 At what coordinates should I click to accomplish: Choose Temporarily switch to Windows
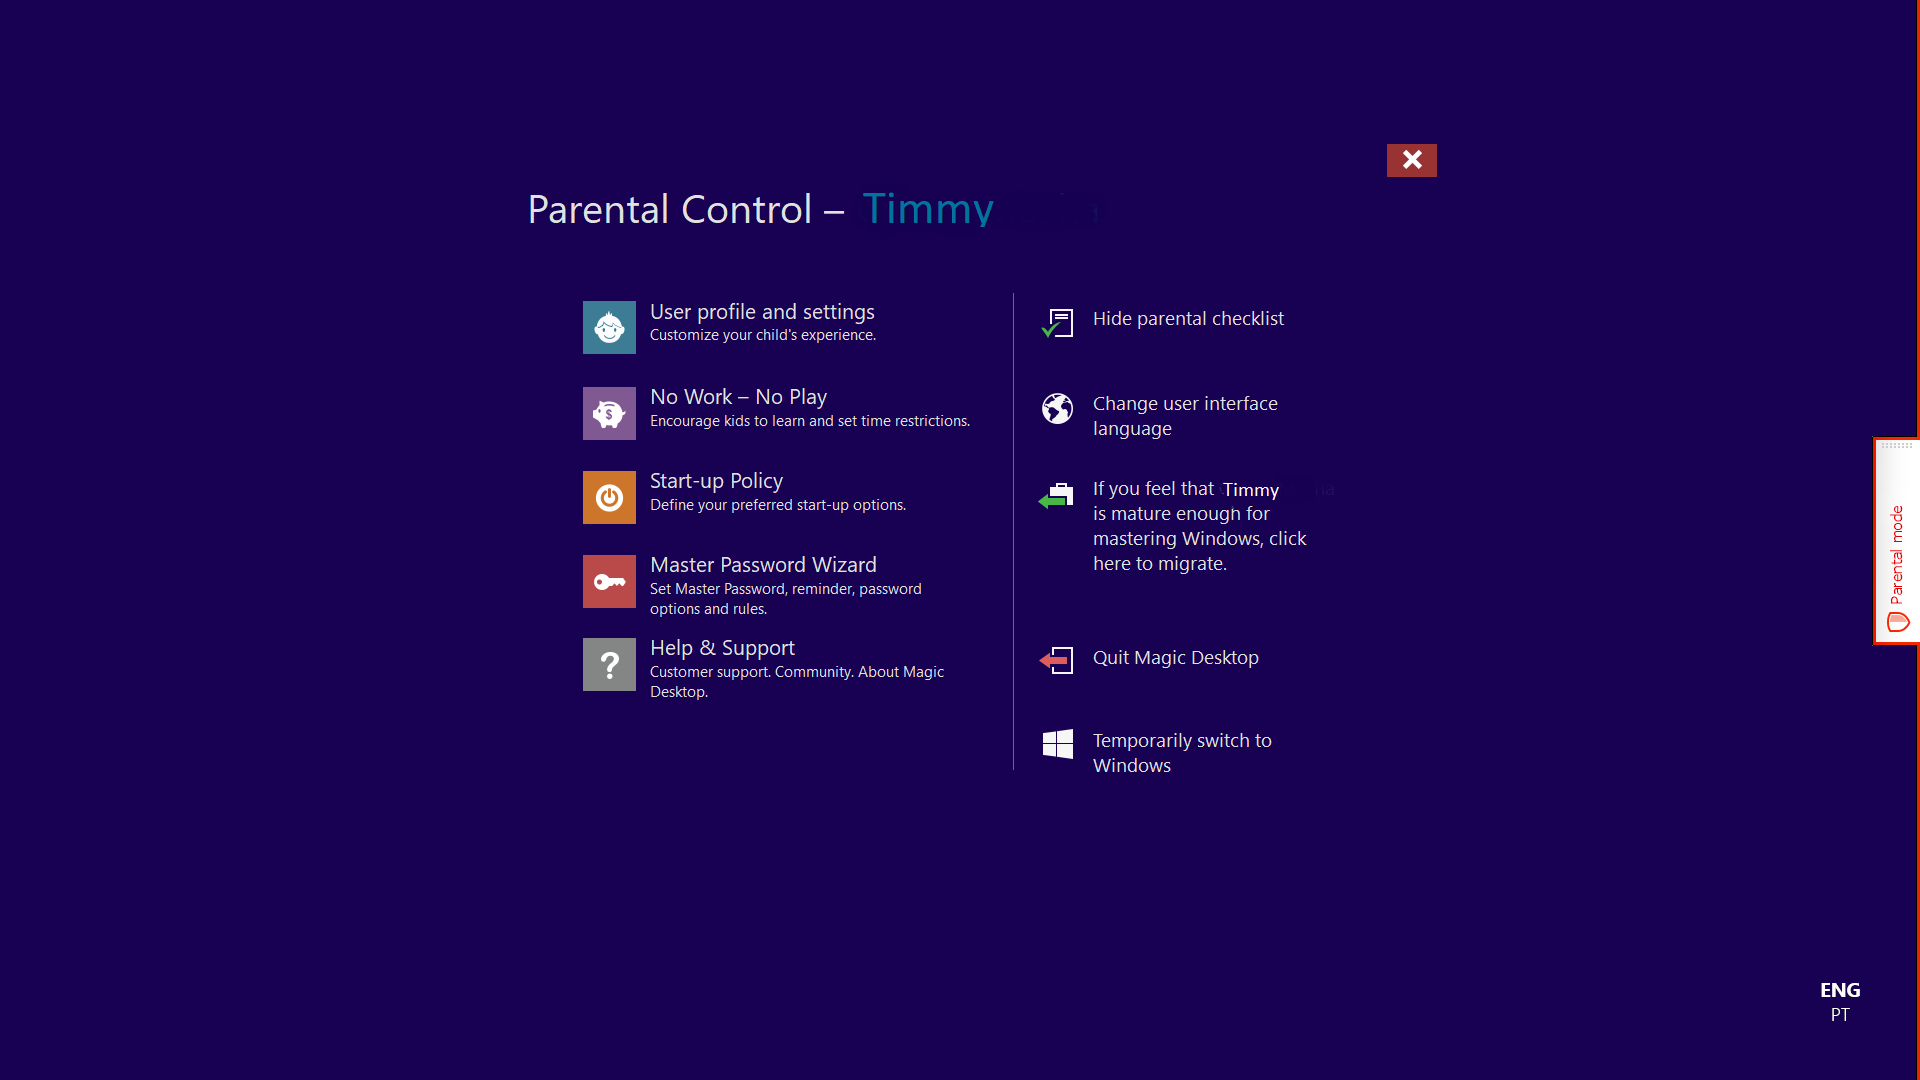(x=1182, y=753)
